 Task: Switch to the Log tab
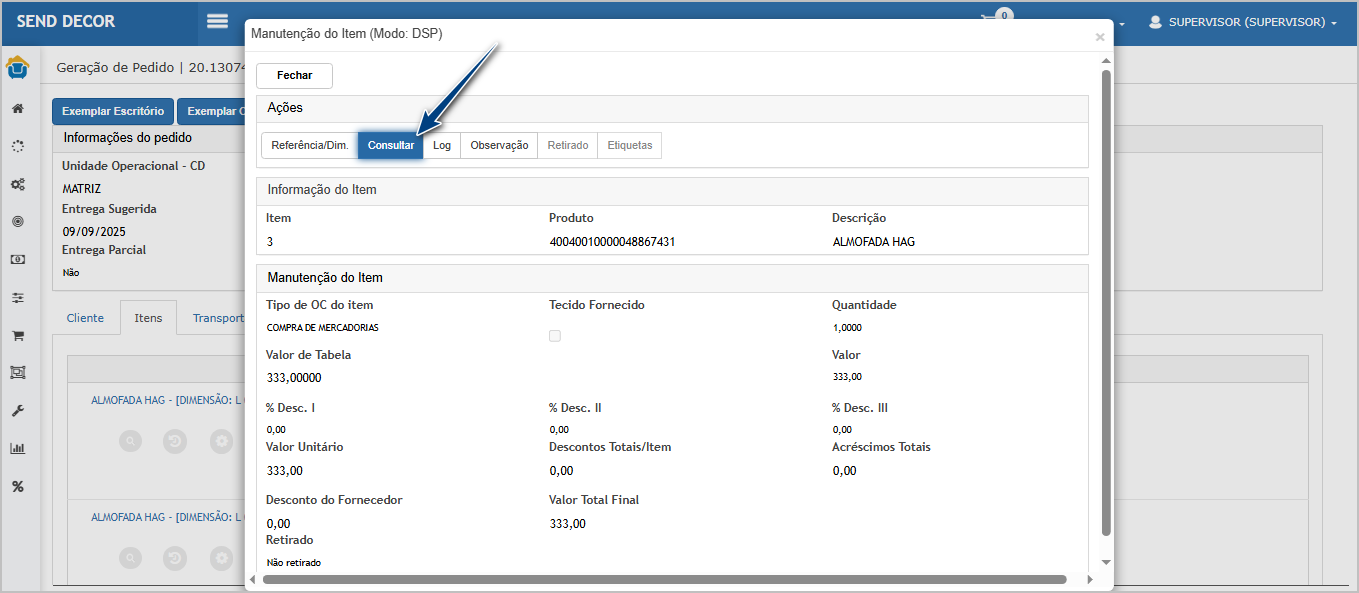coord(442,146)
